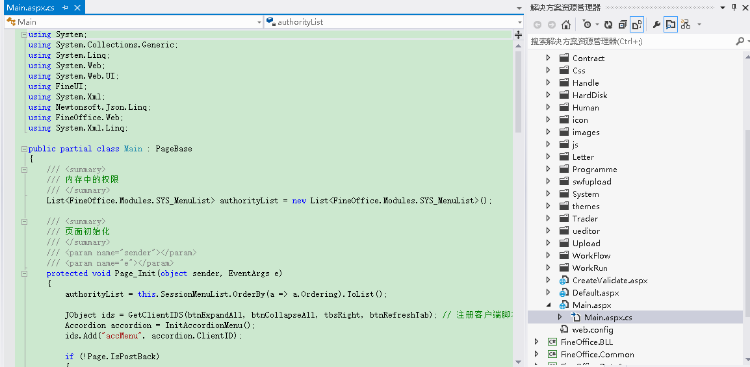Click the editor scrollbar down arrow
The width and height of the screenshot is (750, 367).
point(518,362)
